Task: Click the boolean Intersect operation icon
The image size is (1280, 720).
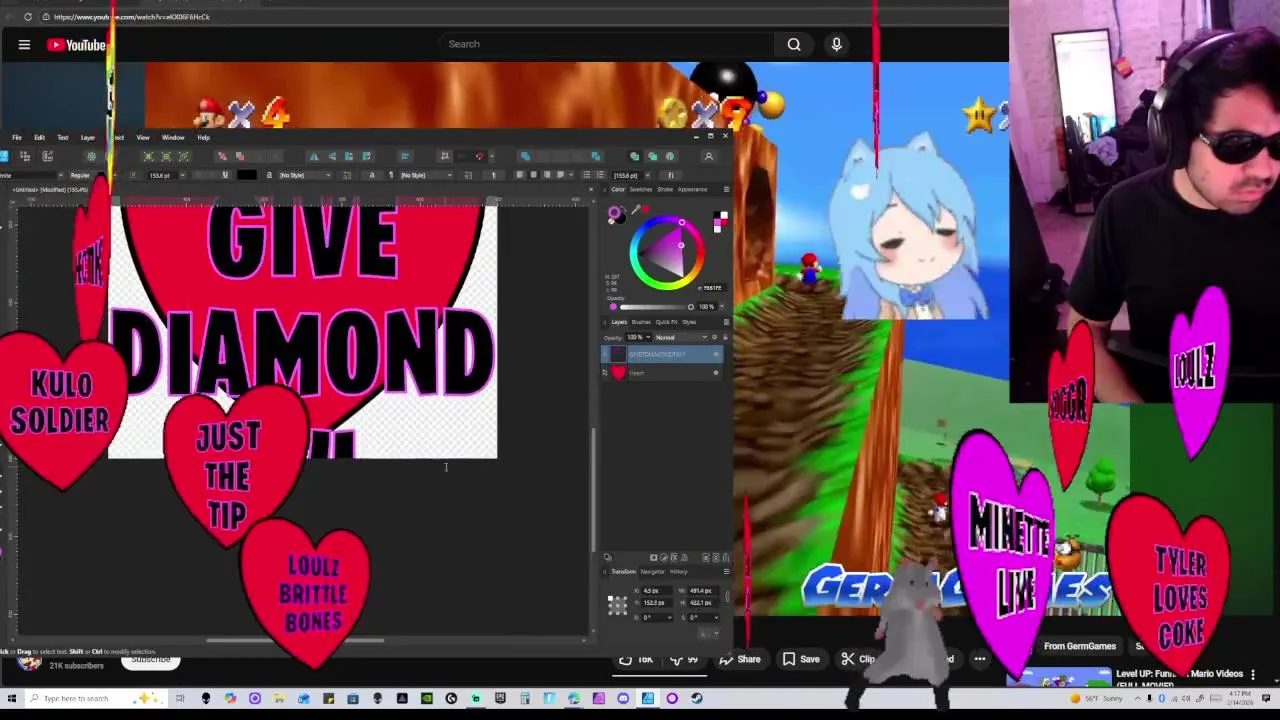Action: pyautogui.click(x=560, y=156)
